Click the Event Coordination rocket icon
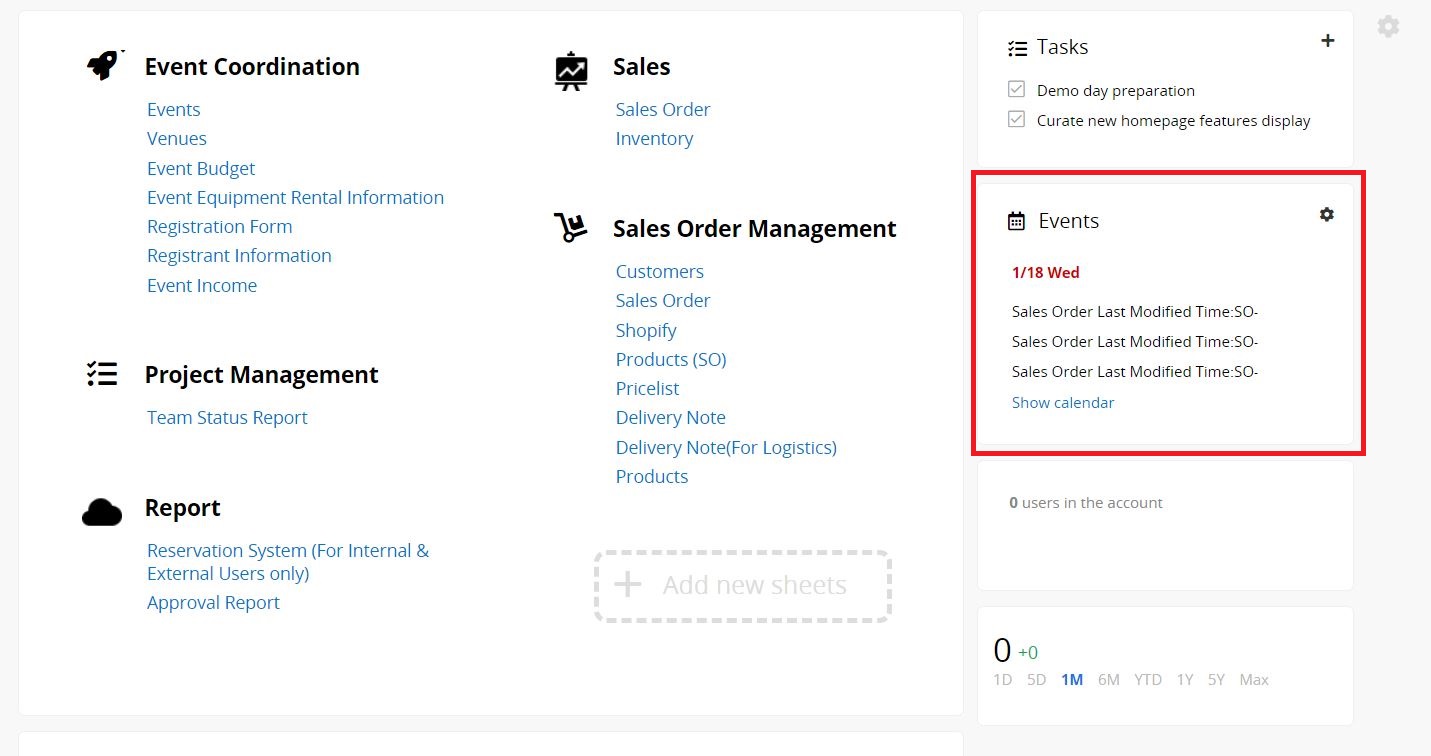Image resolution: width=1431 pixels, height=756 pixels. (x=104, y=65)
